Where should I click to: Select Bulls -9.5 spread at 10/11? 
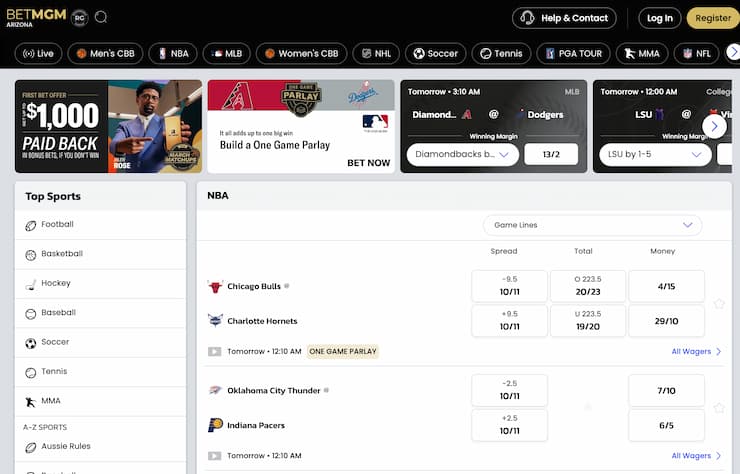click(509, 286)
